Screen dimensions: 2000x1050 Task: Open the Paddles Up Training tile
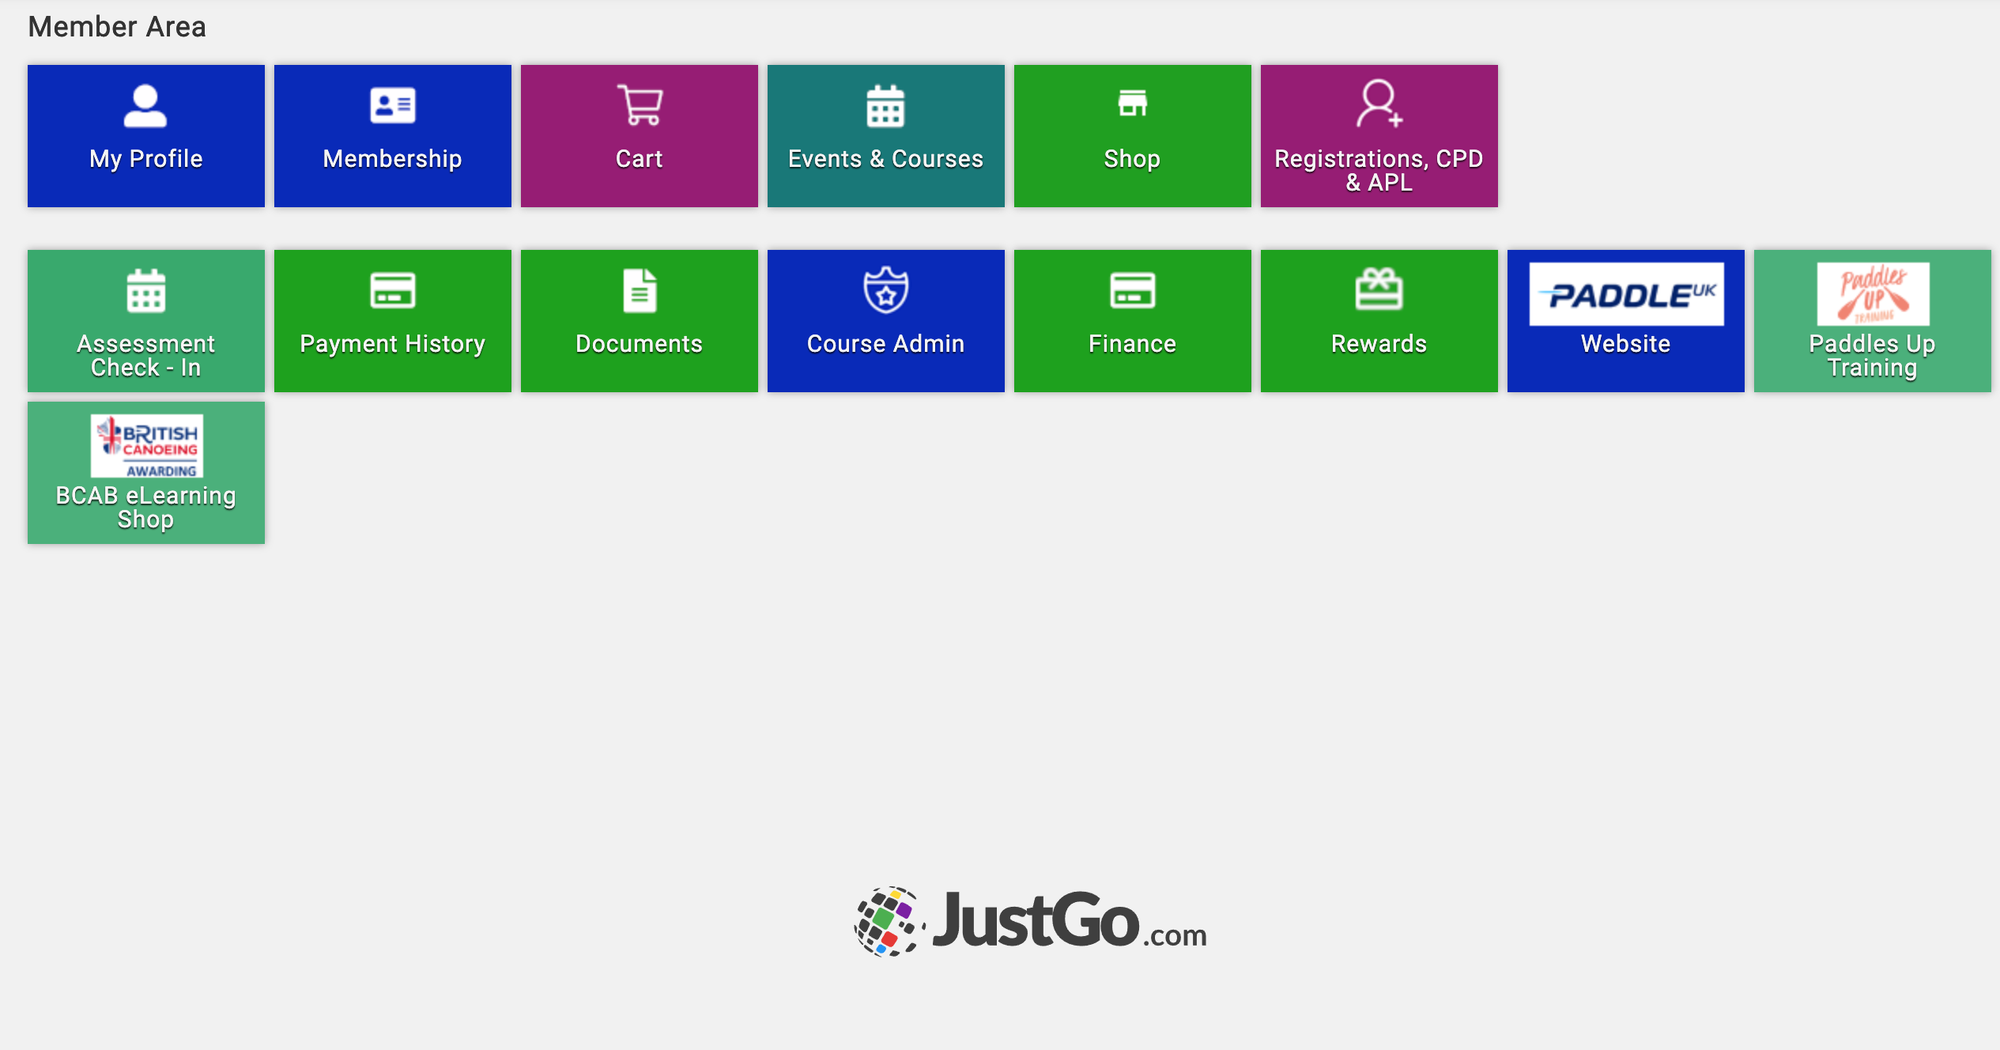point(1872,321)
